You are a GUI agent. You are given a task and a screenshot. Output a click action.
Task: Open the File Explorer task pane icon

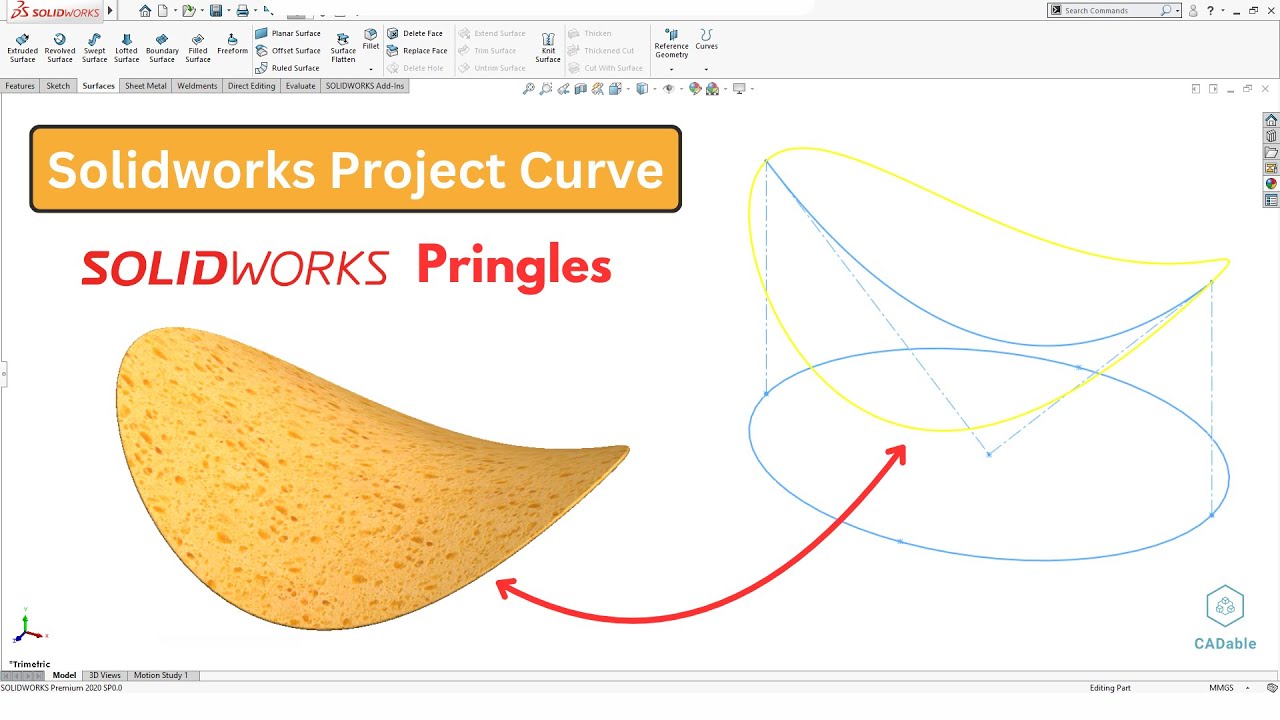(x=1271, y=152)
